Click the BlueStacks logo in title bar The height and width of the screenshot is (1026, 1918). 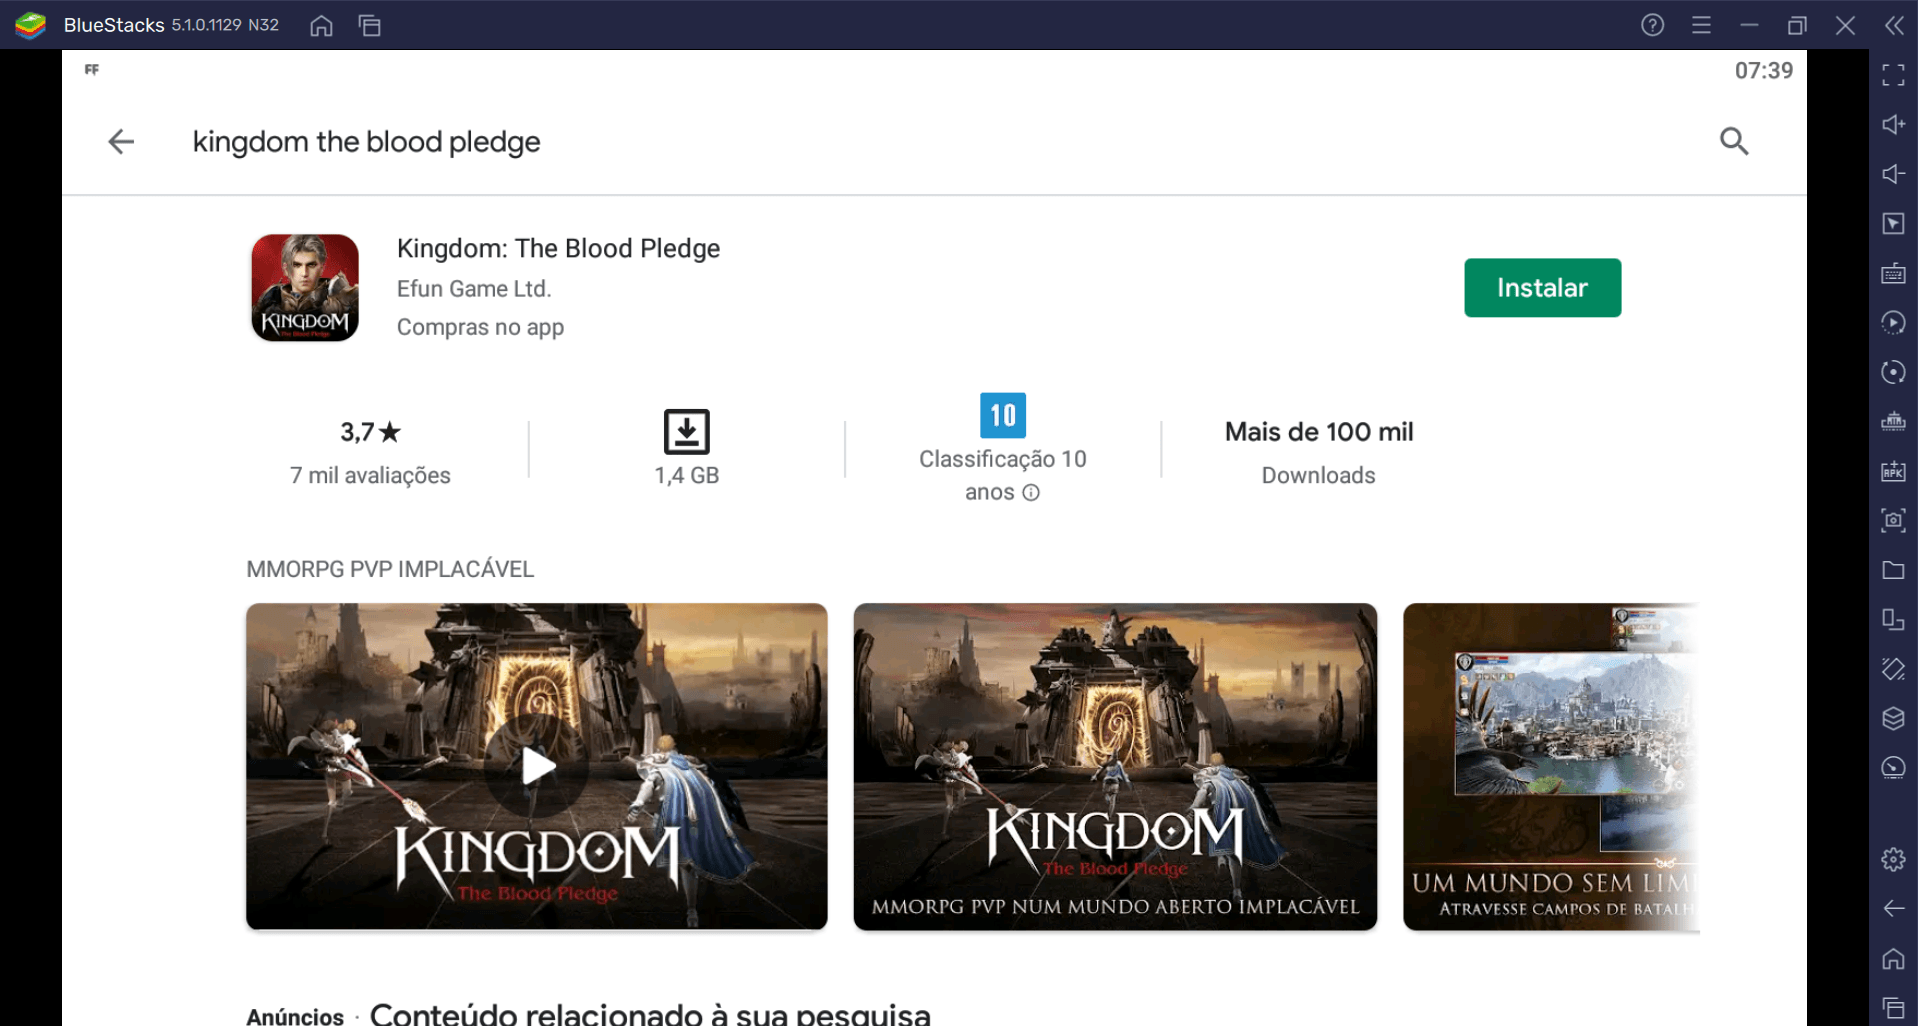point(31,25)
